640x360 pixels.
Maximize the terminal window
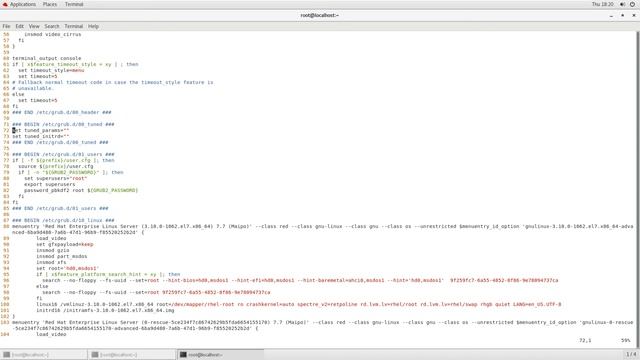coord(622,16)
